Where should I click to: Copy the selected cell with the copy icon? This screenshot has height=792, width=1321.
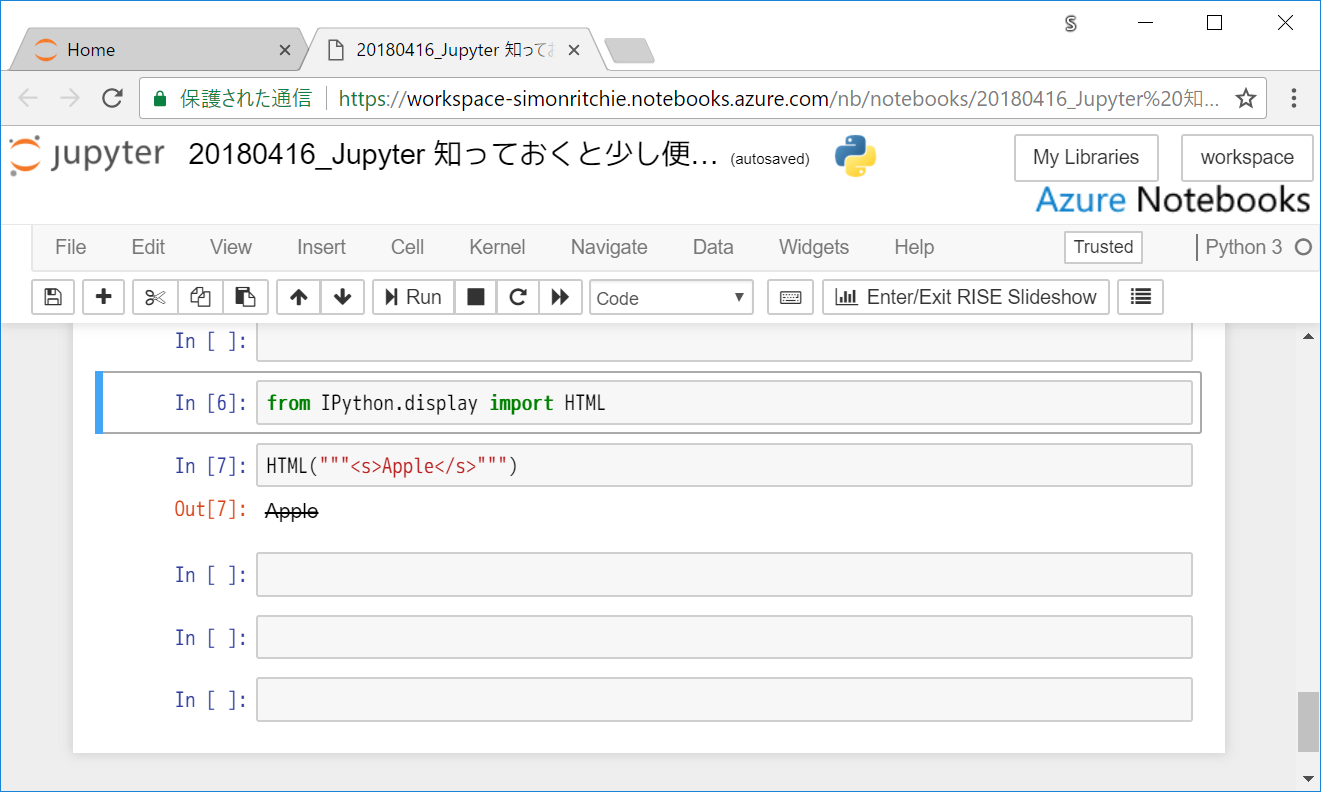pyautogui.click(x=199, y=296)
